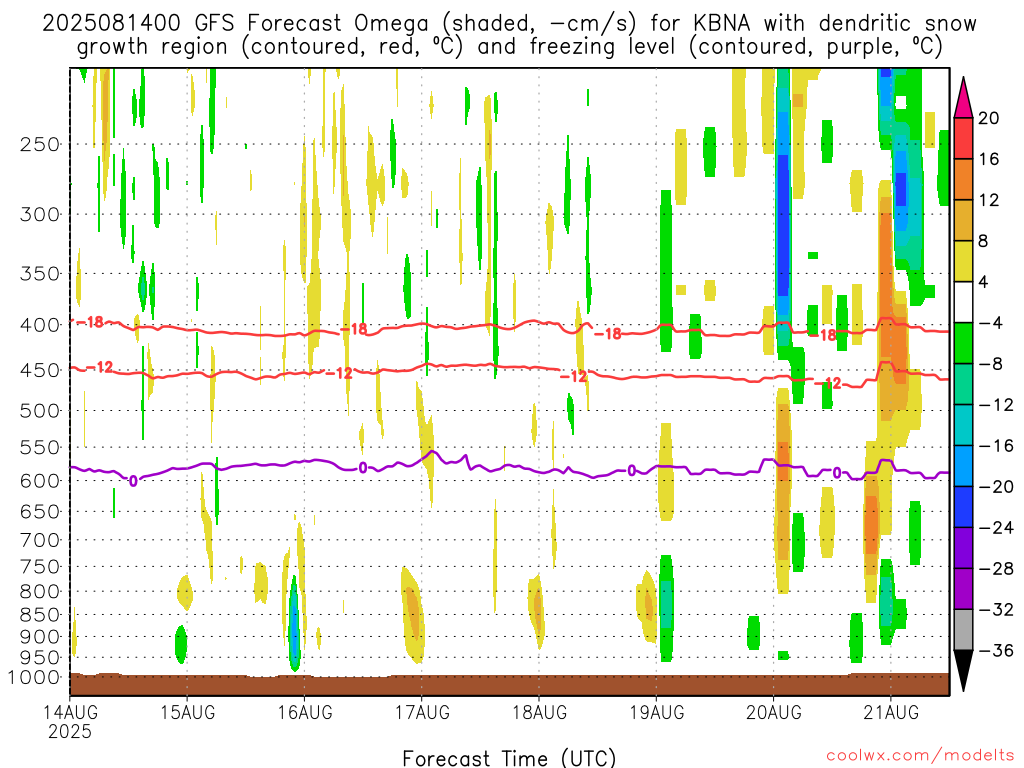
Task: Click the colorbar value label -20
Action: click(996, 487)
